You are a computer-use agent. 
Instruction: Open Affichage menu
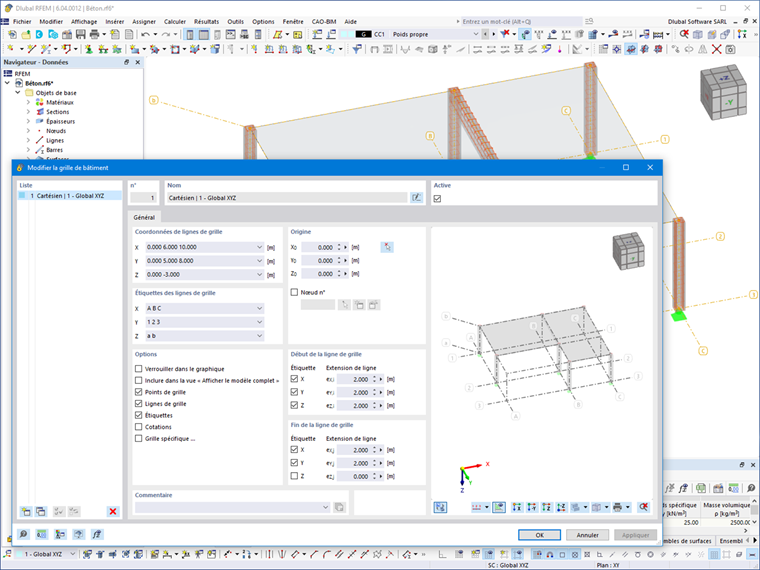84,21
